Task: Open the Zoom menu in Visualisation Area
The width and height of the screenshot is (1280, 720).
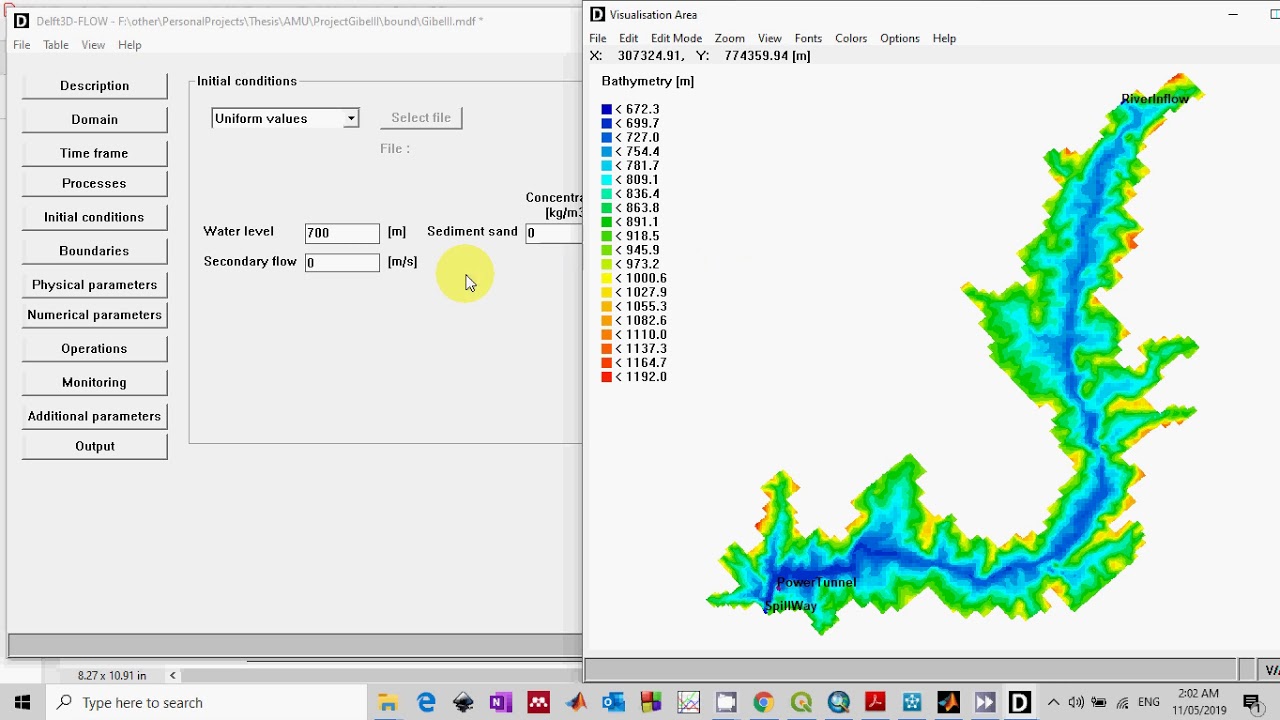Action: (729, 38)
